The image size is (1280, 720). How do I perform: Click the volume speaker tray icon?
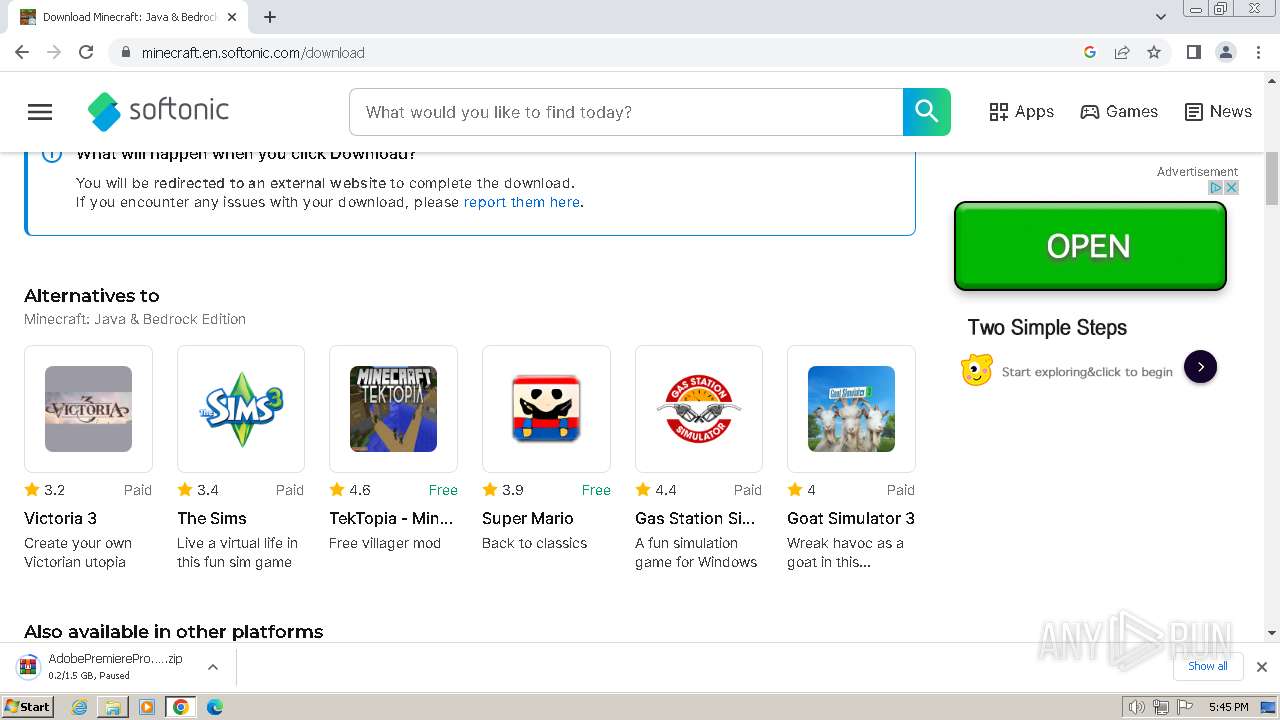pyautogui.click(x=1136, y=707)
